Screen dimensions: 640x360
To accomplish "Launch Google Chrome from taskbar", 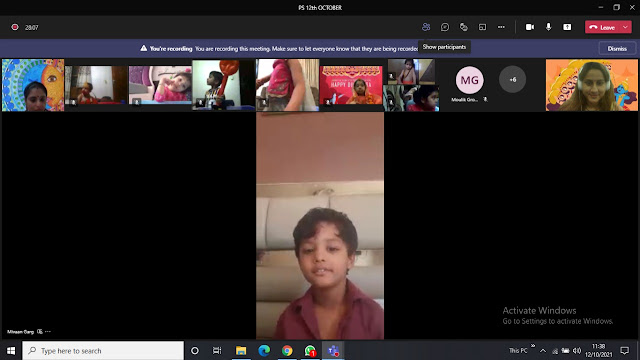I will pyautogui.click(x=287, y=351).
